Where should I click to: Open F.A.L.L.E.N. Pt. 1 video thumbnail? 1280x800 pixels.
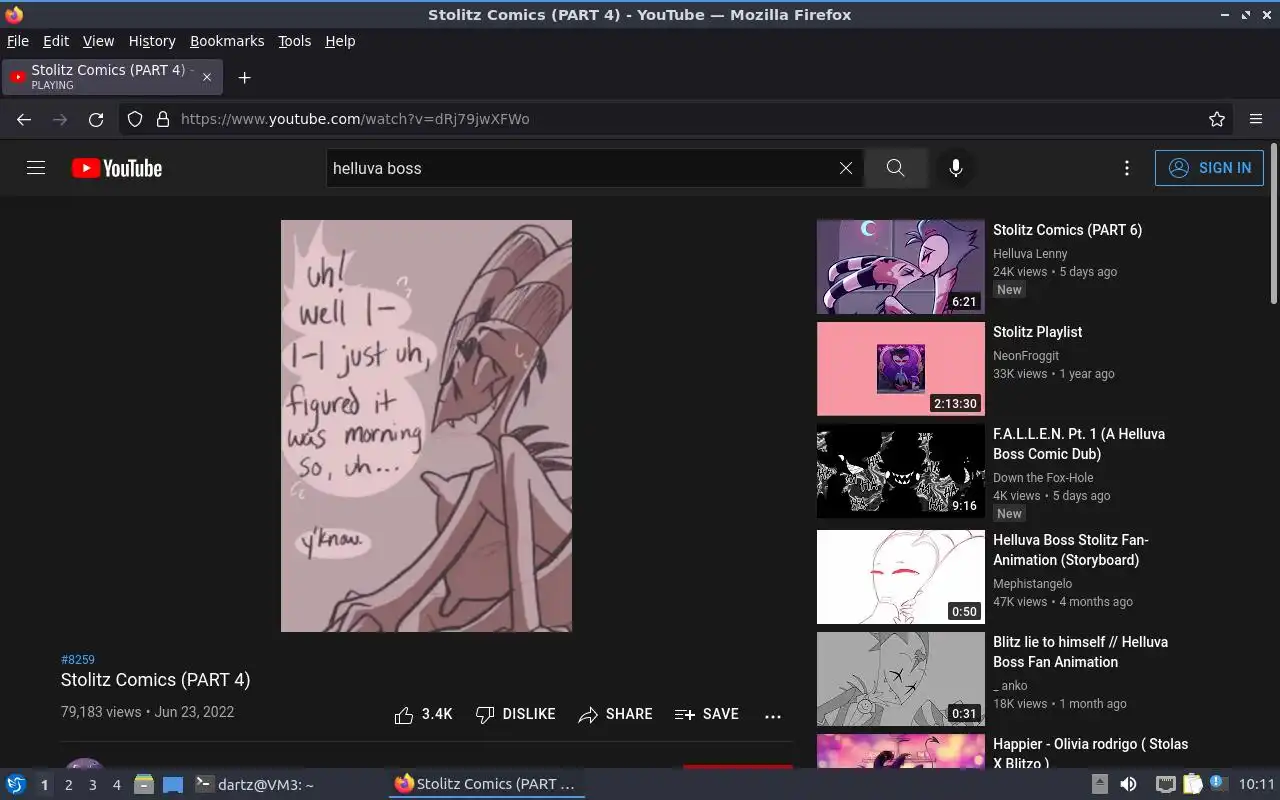pyautogui.click(x=901, y=471)
